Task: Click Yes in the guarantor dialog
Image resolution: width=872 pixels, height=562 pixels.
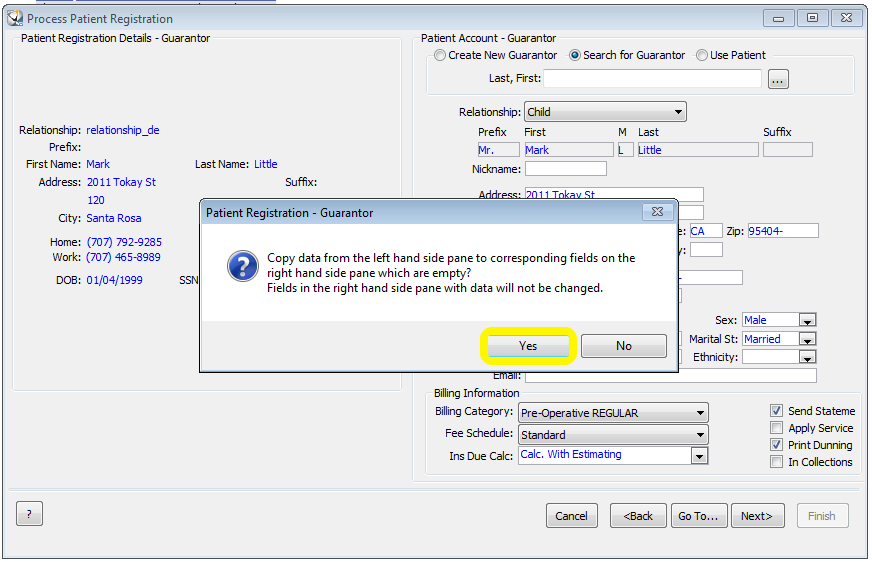Action: pos(528,346)
